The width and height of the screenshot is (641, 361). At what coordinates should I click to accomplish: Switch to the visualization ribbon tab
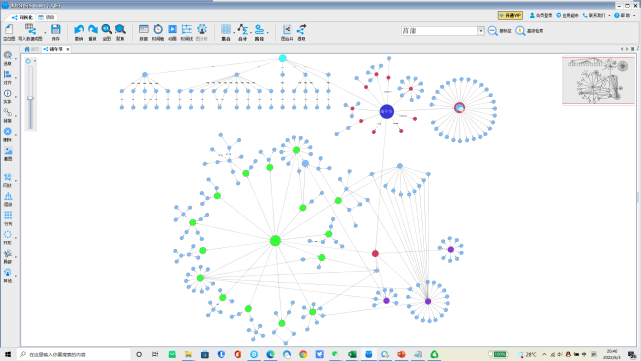pos(22,17)
